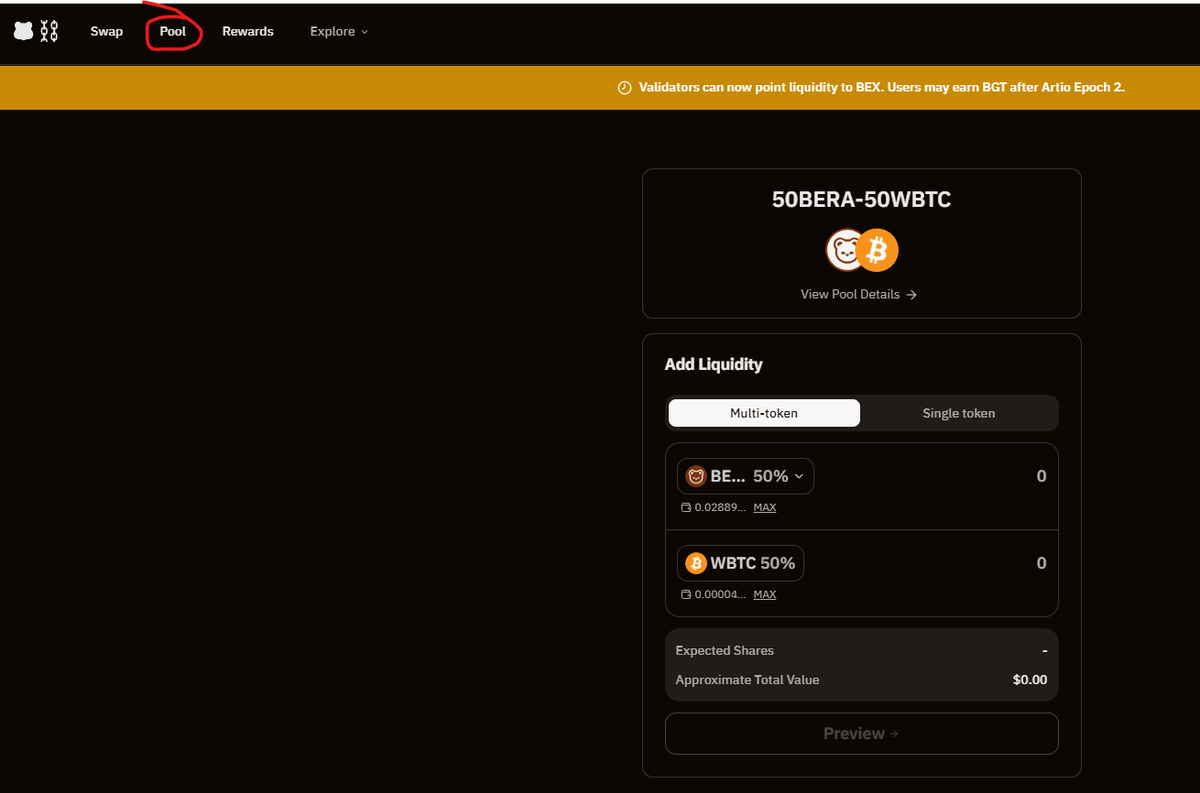Open the BERA 50% token dropdown
The width and height of the screenshot is (1200, 793).
(x=745, y=477)
